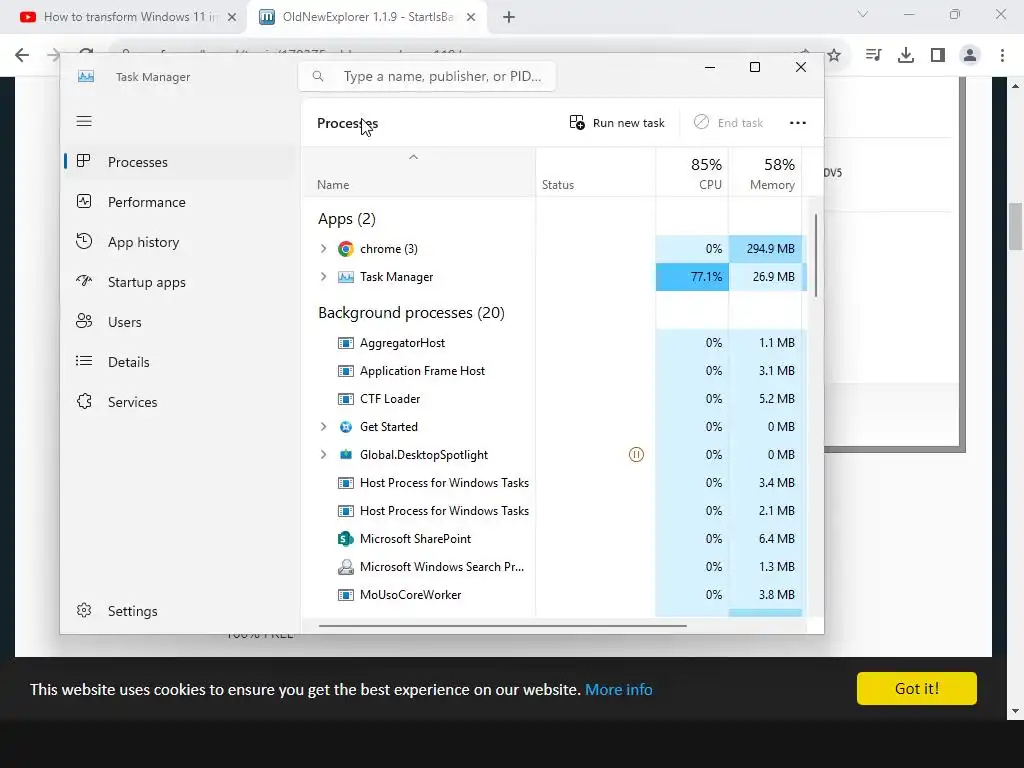This screenshot has width=1024, height=768.
Task: Click the Performance graph icon in the sidebar
Action: tap(84, 201)
